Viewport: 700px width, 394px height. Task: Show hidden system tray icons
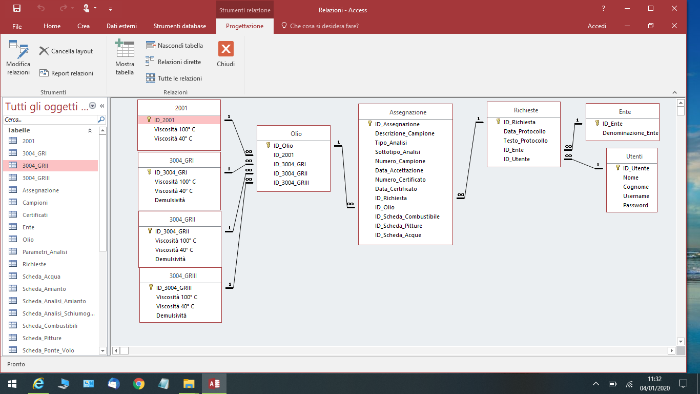pos(596,384)
